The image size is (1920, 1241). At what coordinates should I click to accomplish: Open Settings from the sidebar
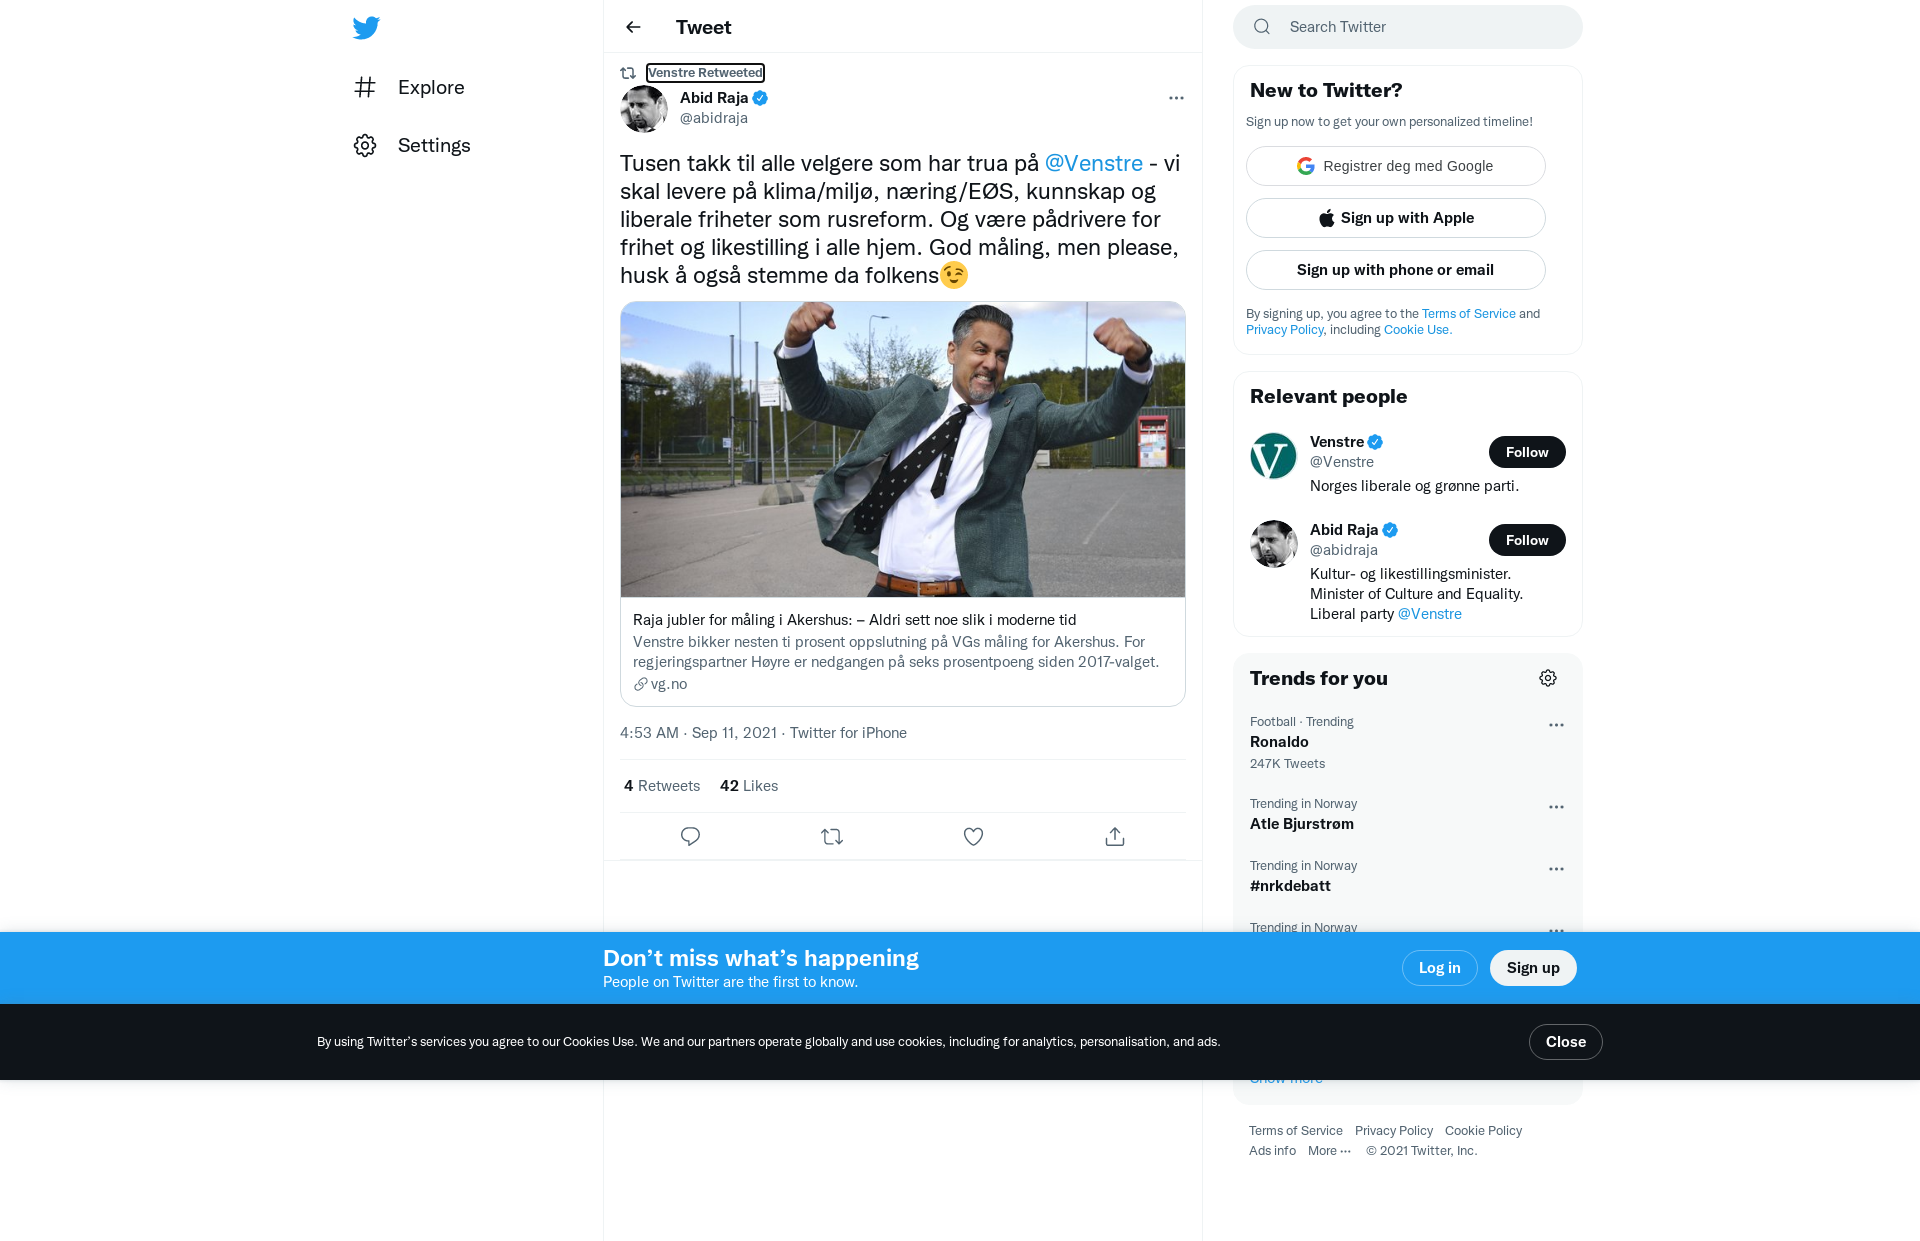pos(412,146)
